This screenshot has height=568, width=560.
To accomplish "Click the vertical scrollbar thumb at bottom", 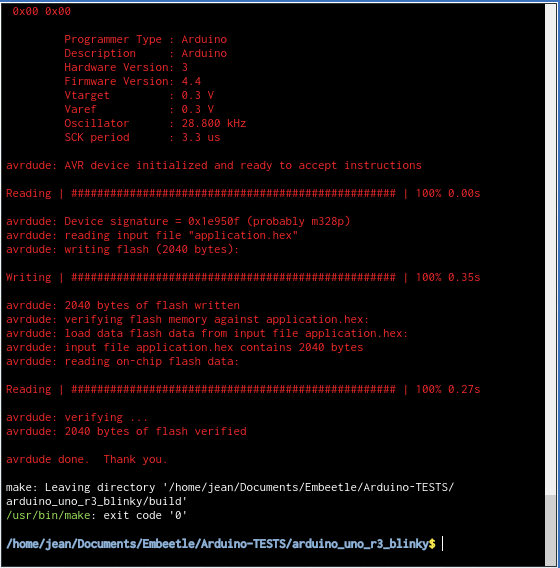I will pos(551,529).
